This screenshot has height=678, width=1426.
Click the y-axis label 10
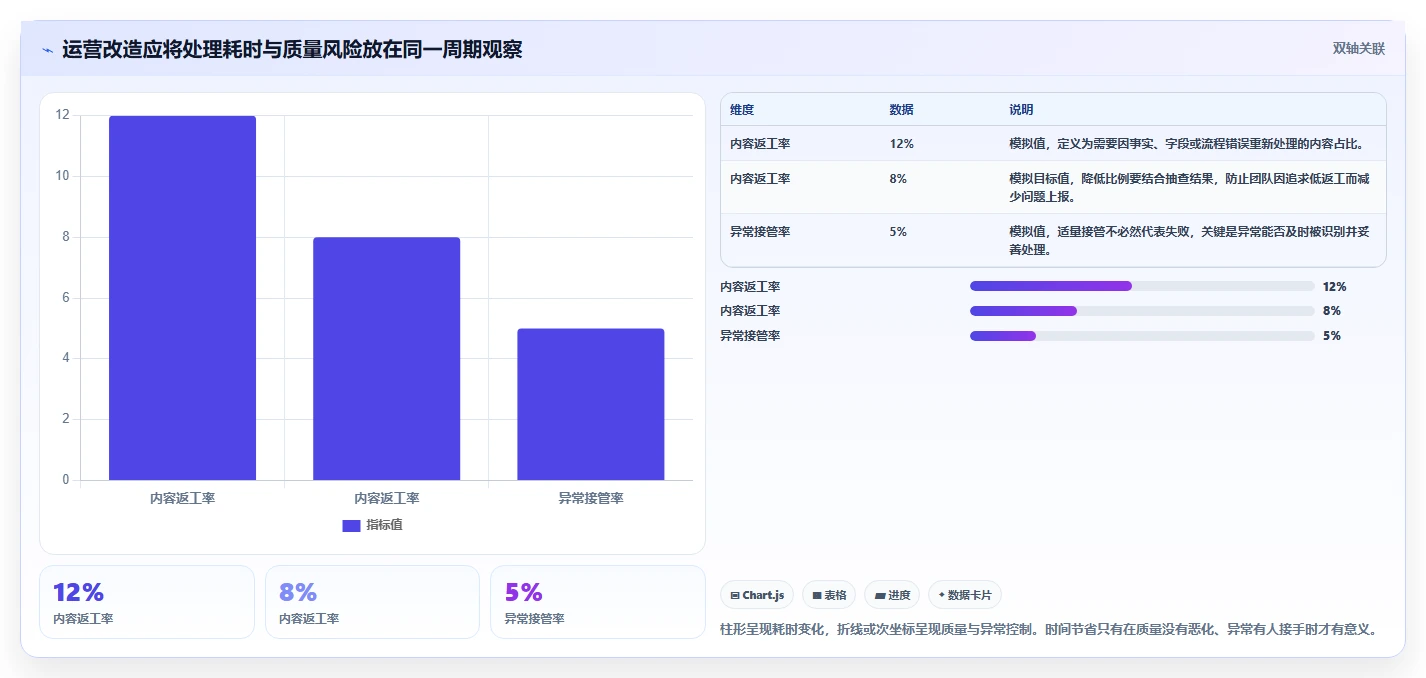63,176
